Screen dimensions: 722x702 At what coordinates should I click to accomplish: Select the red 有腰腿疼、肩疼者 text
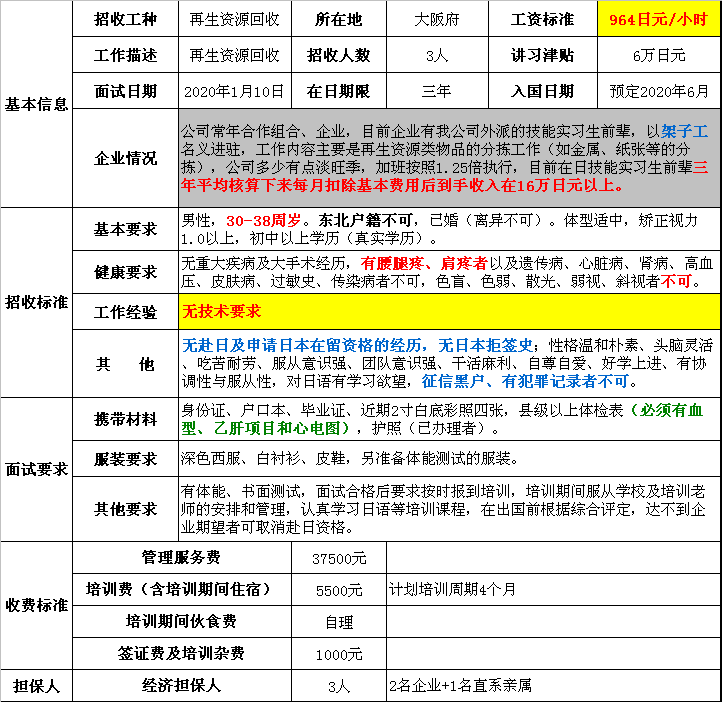(424, 263)
